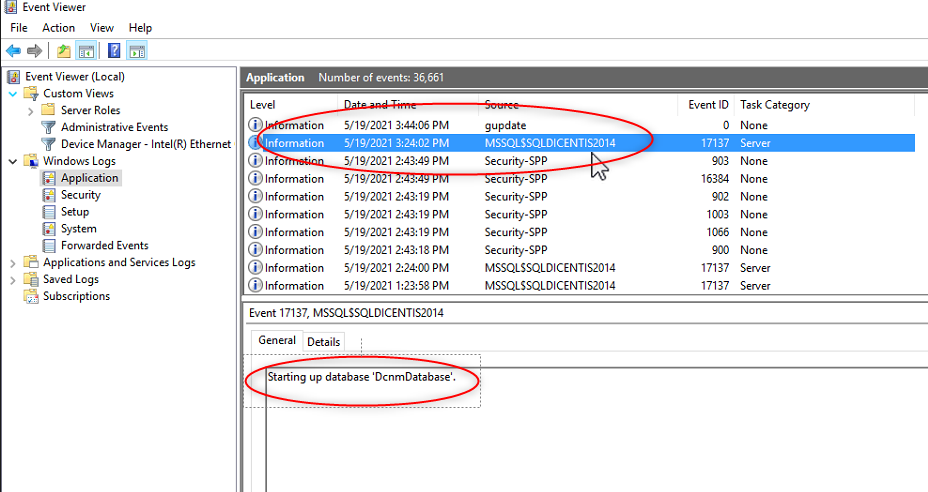Expand Applications and Services Logs node
Viewport: 928px width, 492px height.
(13, 263)
